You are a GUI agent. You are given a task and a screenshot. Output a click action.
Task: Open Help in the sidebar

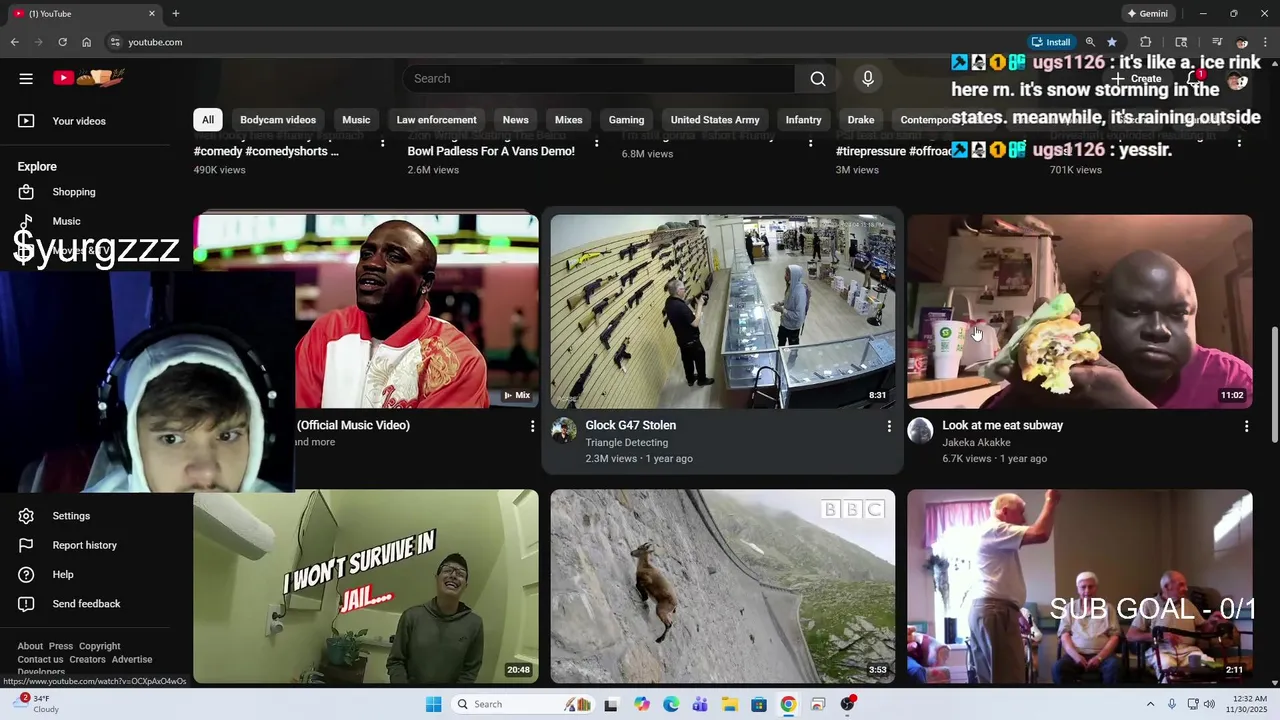pyautogui.click(x=63, y=575)
